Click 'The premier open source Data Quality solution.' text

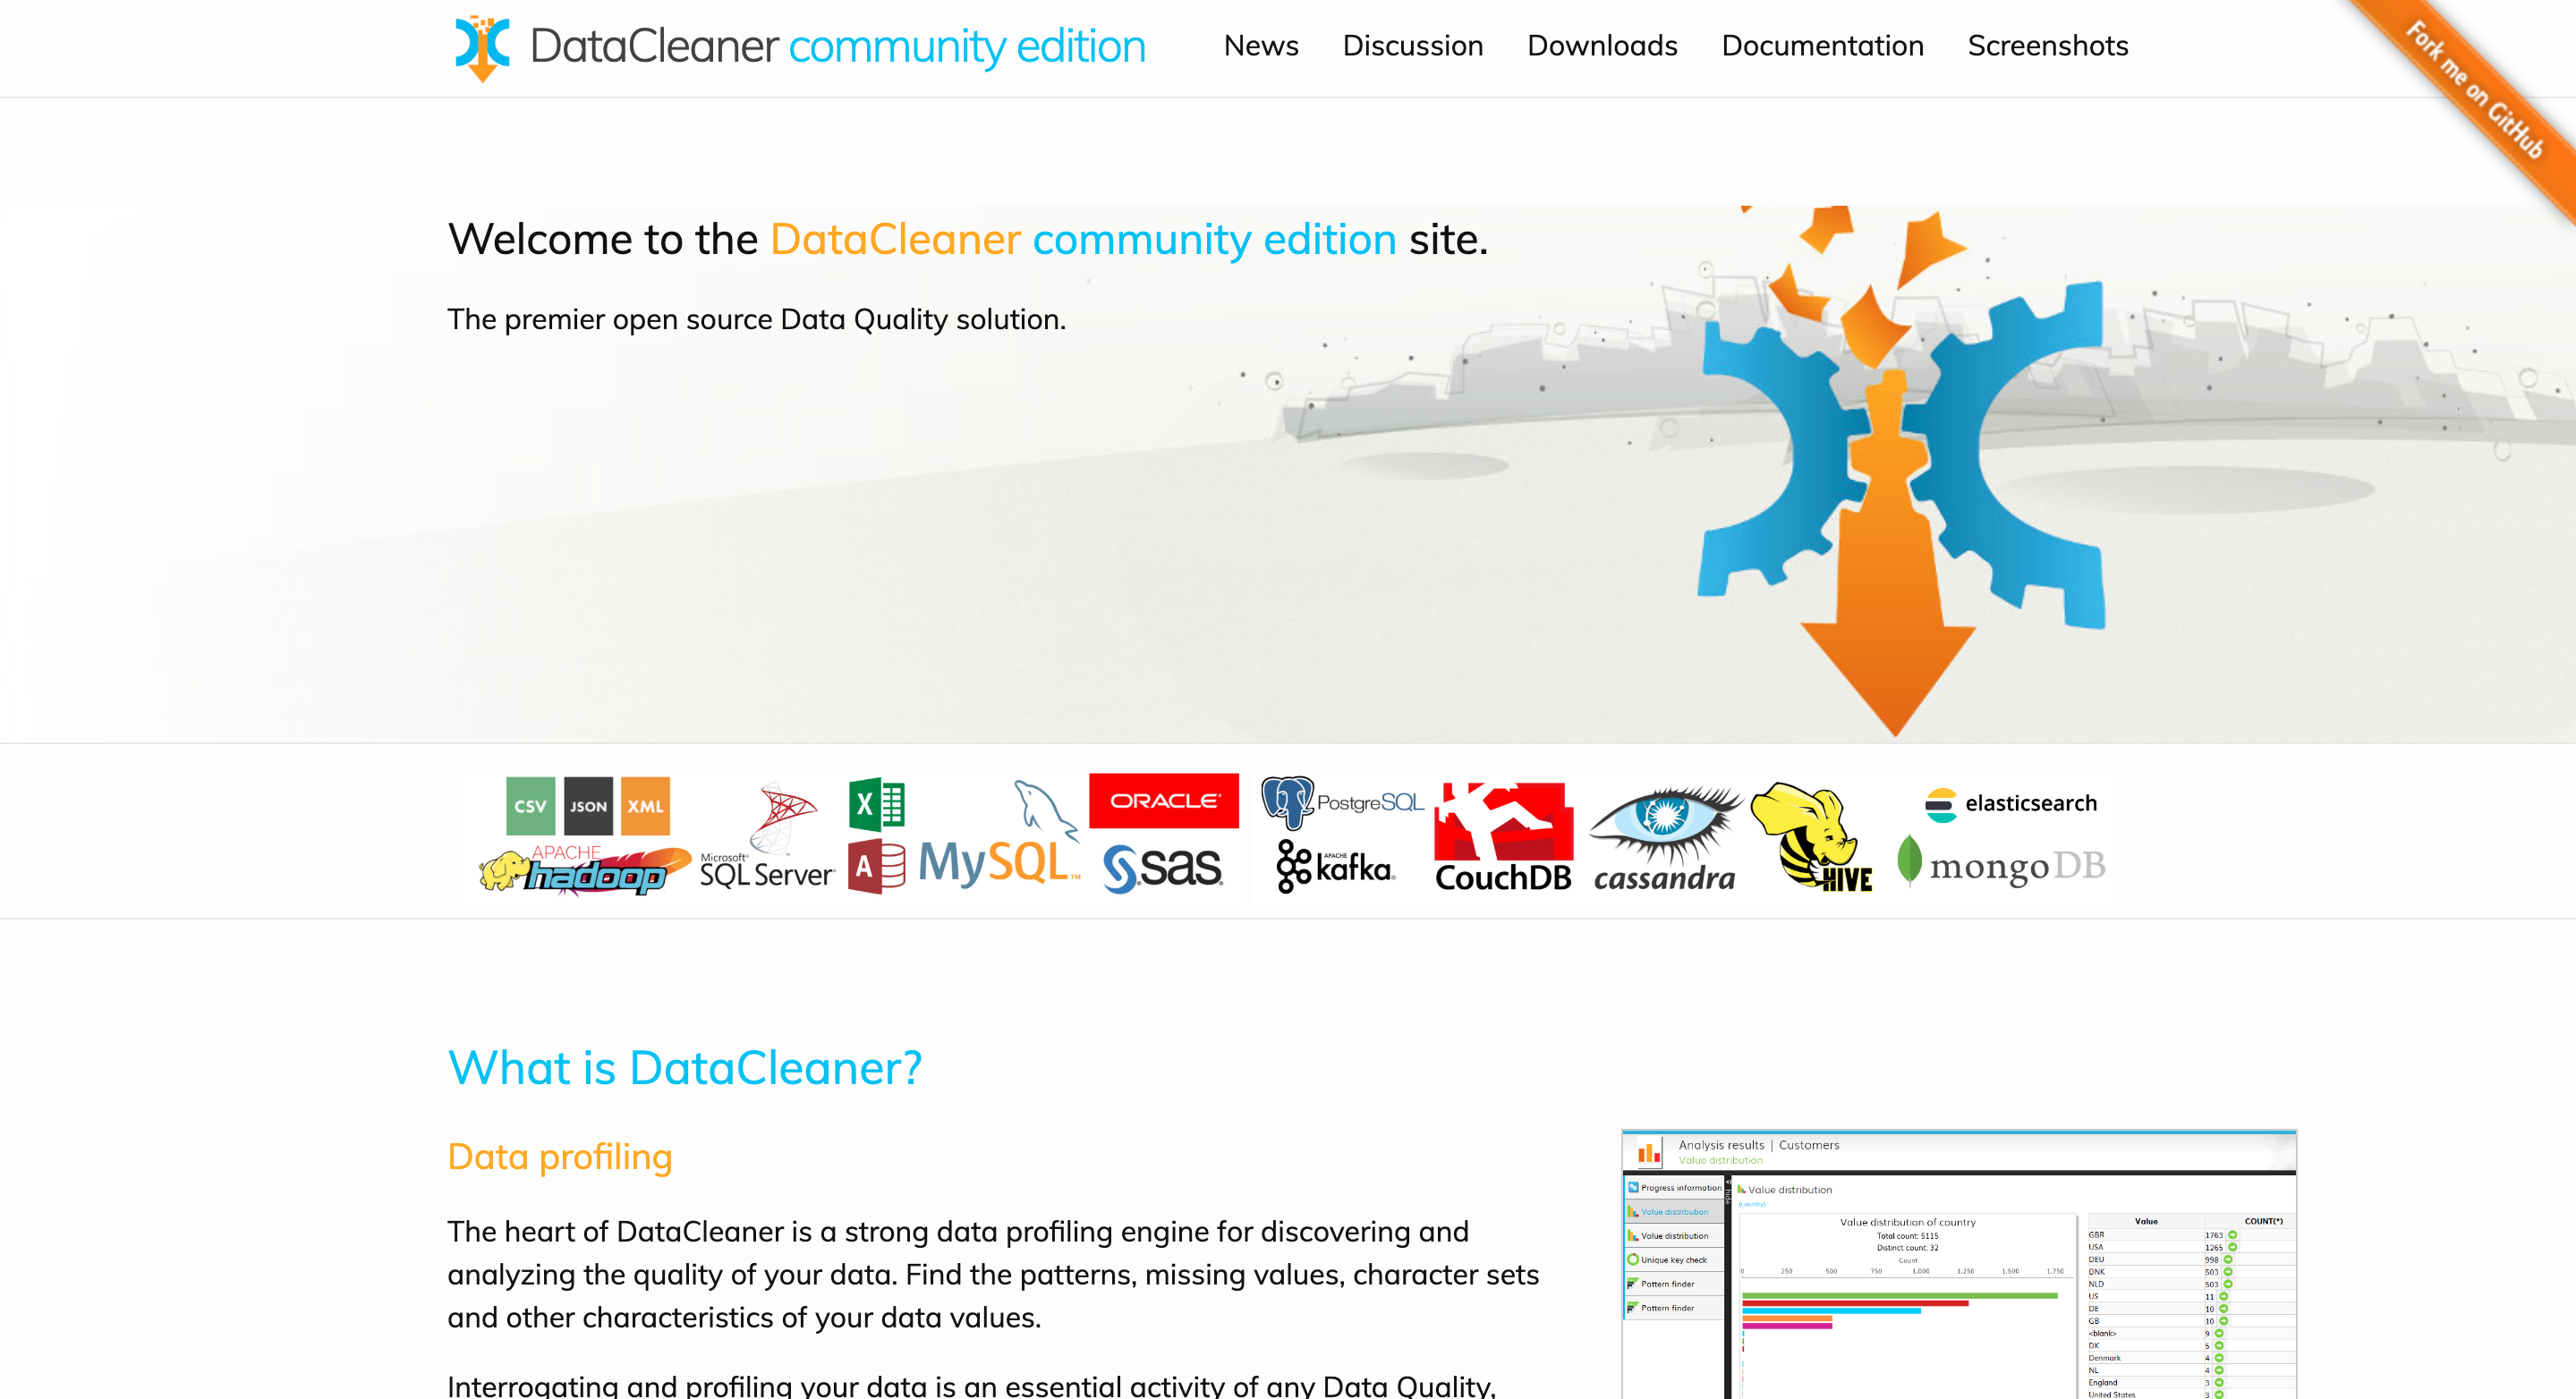[x=757, y=319]
